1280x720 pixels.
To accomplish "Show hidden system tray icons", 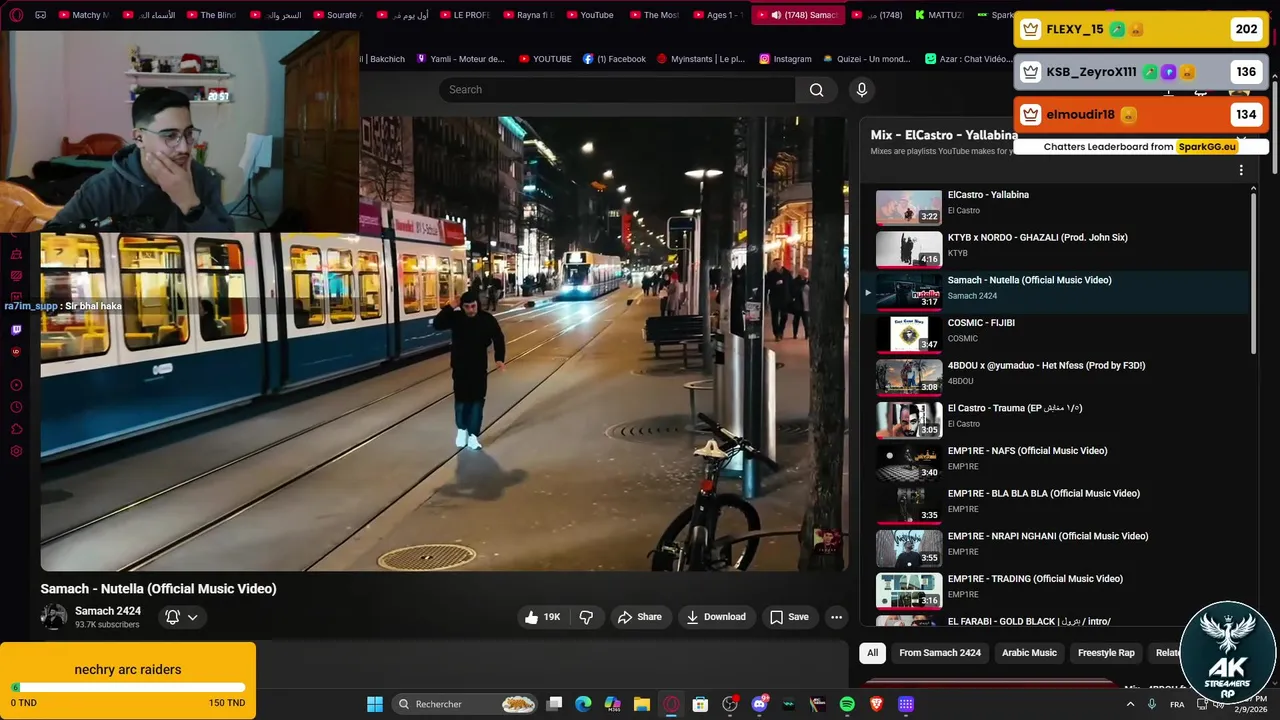I will [1131, 704].
